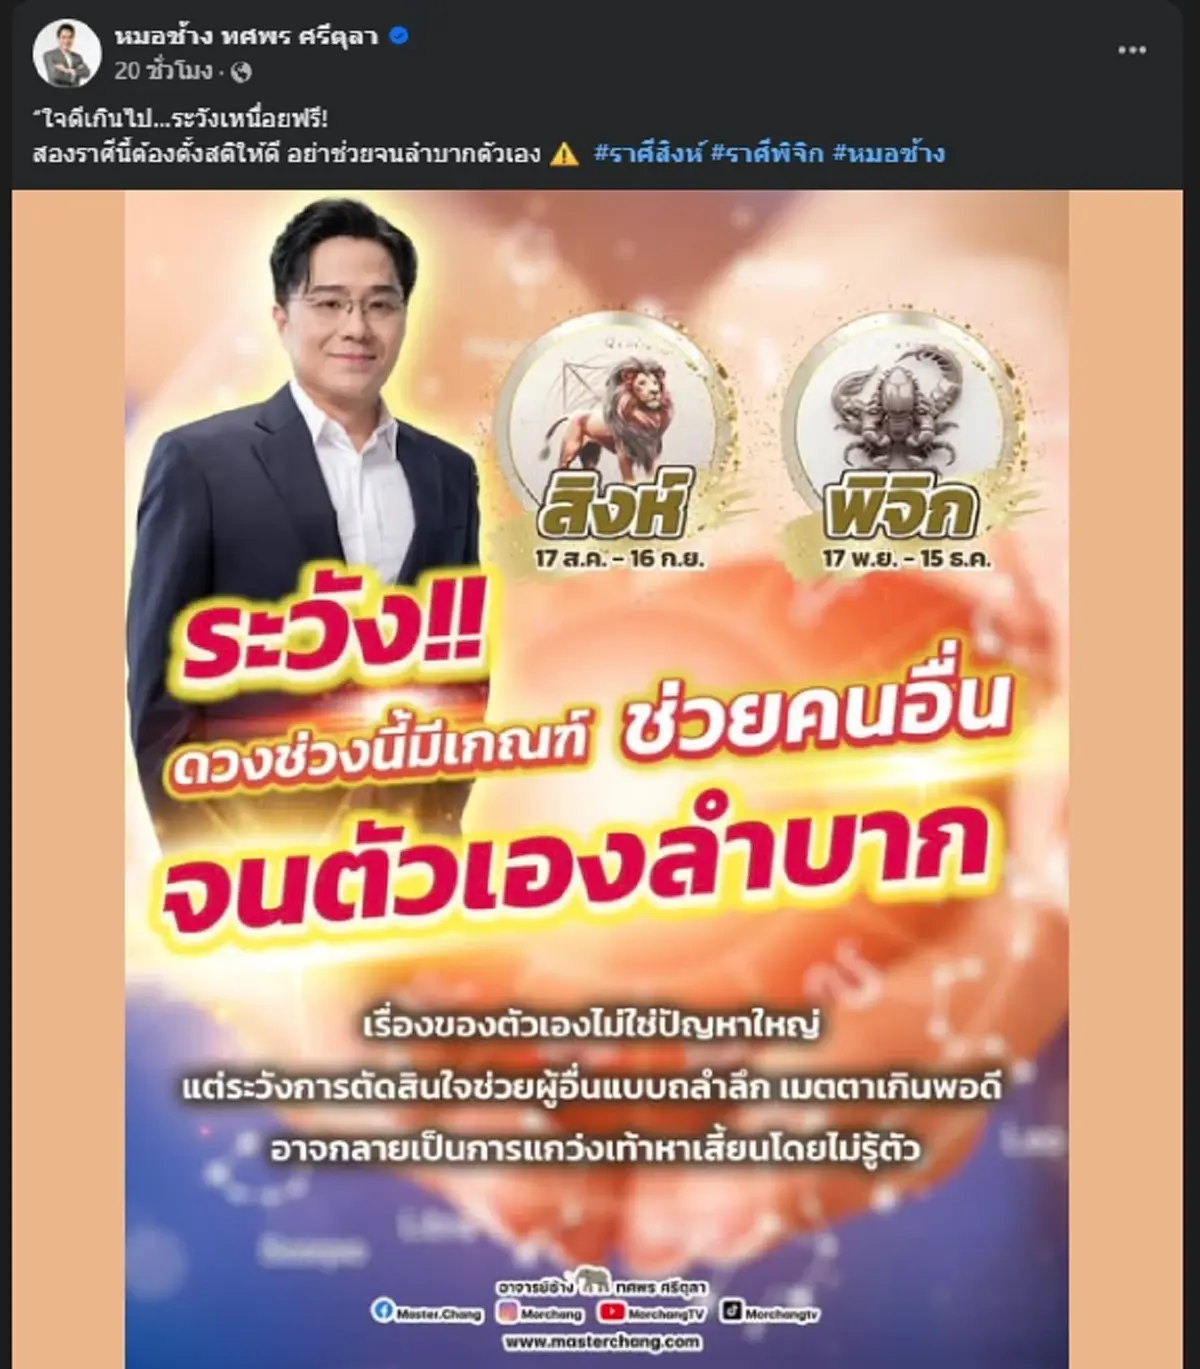The image size is (1200, 1369).
Task: Click the www.masterchang.com text on poster
Action: [x=602, y=1343]
